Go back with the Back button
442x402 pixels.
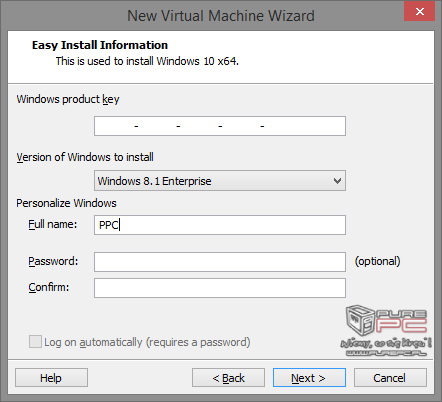pos(228,378)
